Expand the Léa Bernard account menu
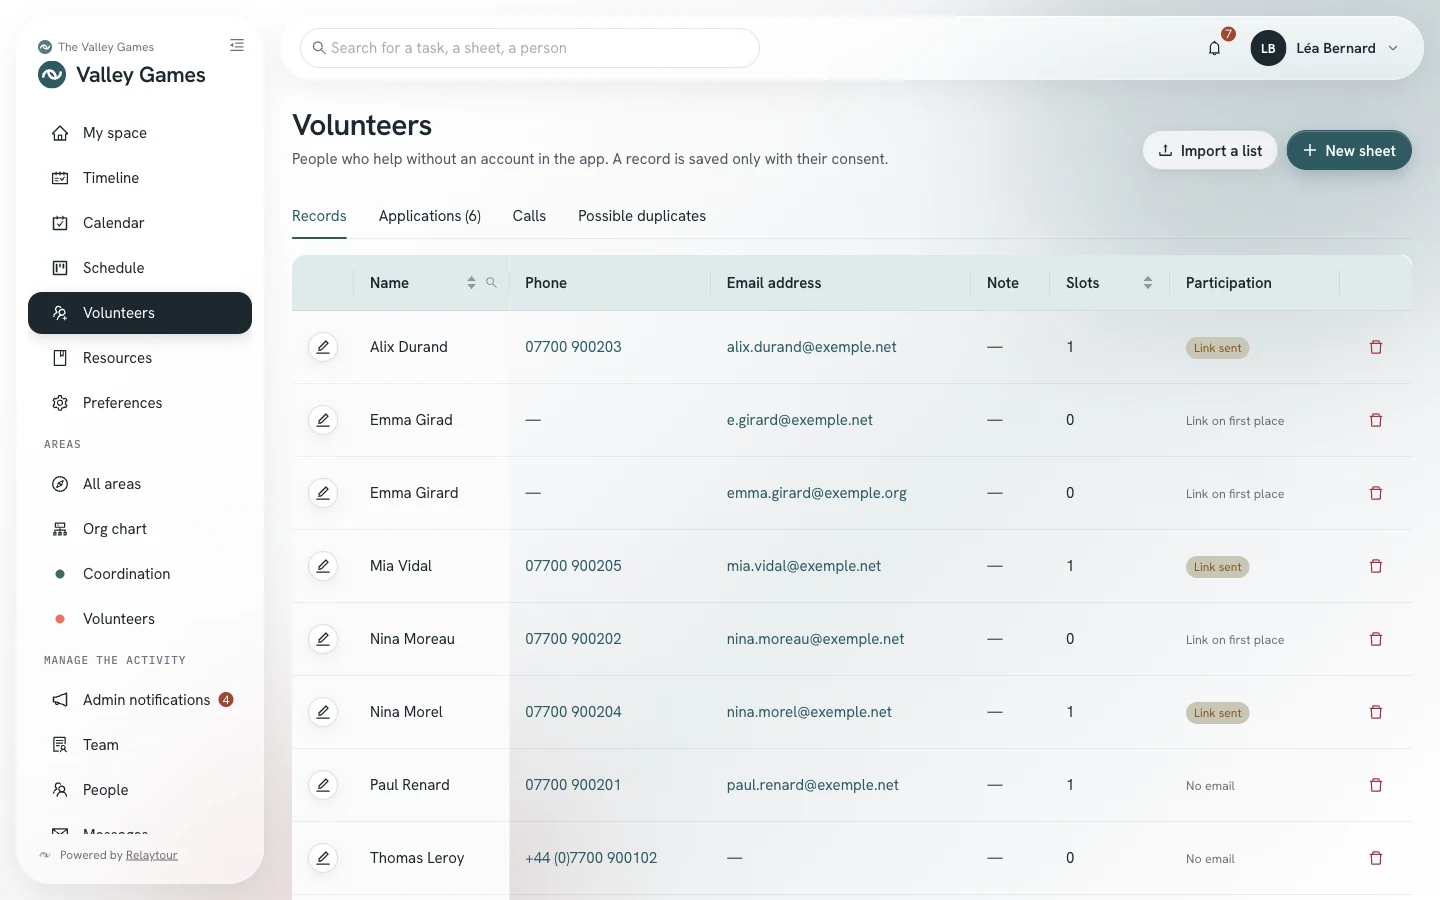 click(x=1324, y=48)
